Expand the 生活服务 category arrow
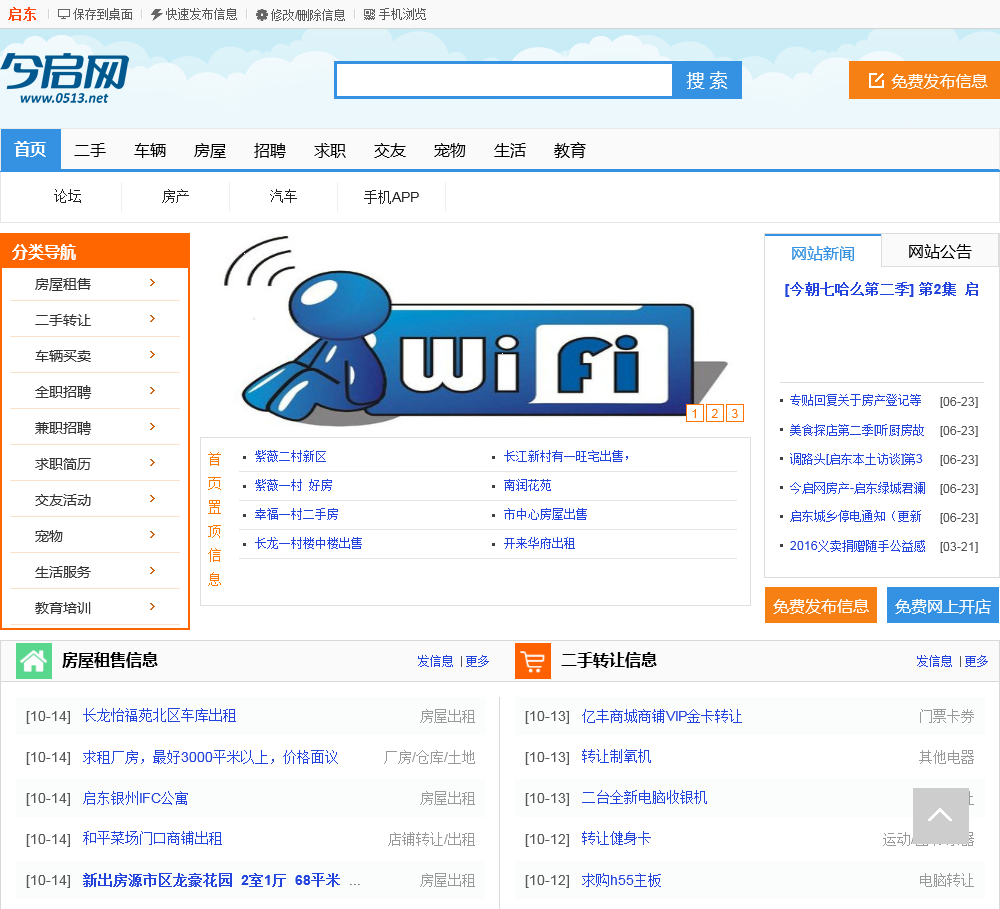The width and height of the screenshot is (1000, 909). pos(152,571)
